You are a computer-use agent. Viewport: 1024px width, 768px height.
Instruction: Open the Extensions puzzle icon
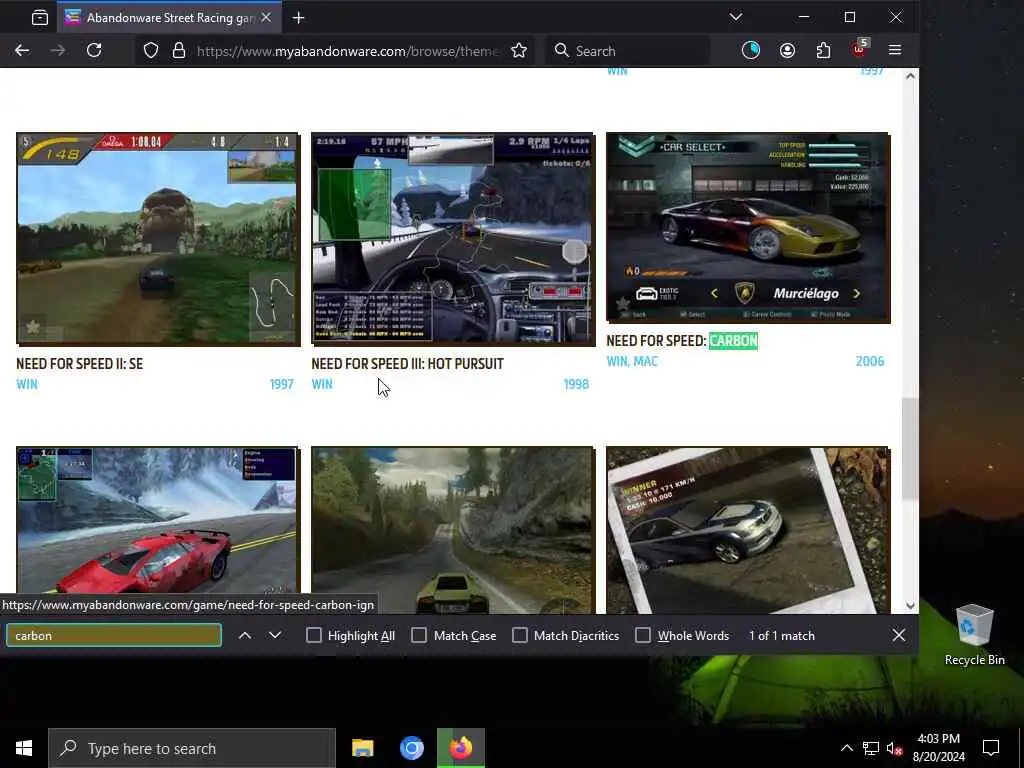point(824,51)
